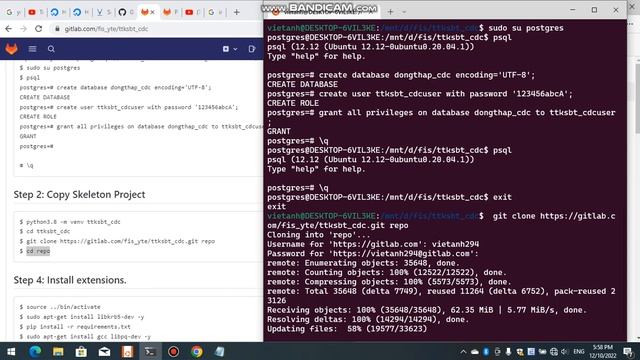Open OneDrive cloud tray icon
The width and height of the screenshot is (640, 360).
pyautogui.click(x=475, y=351)
